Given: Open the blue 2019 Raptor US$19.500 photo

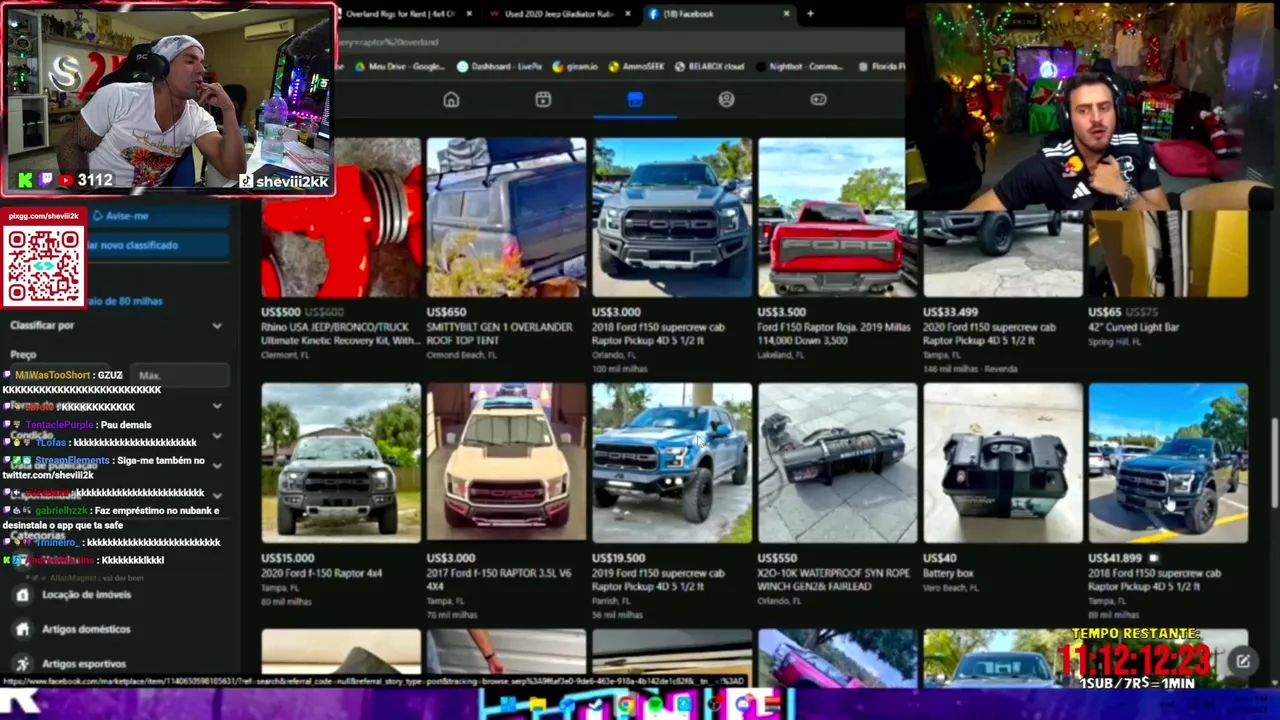Looking at the screenshot, I should click(672, 463).
